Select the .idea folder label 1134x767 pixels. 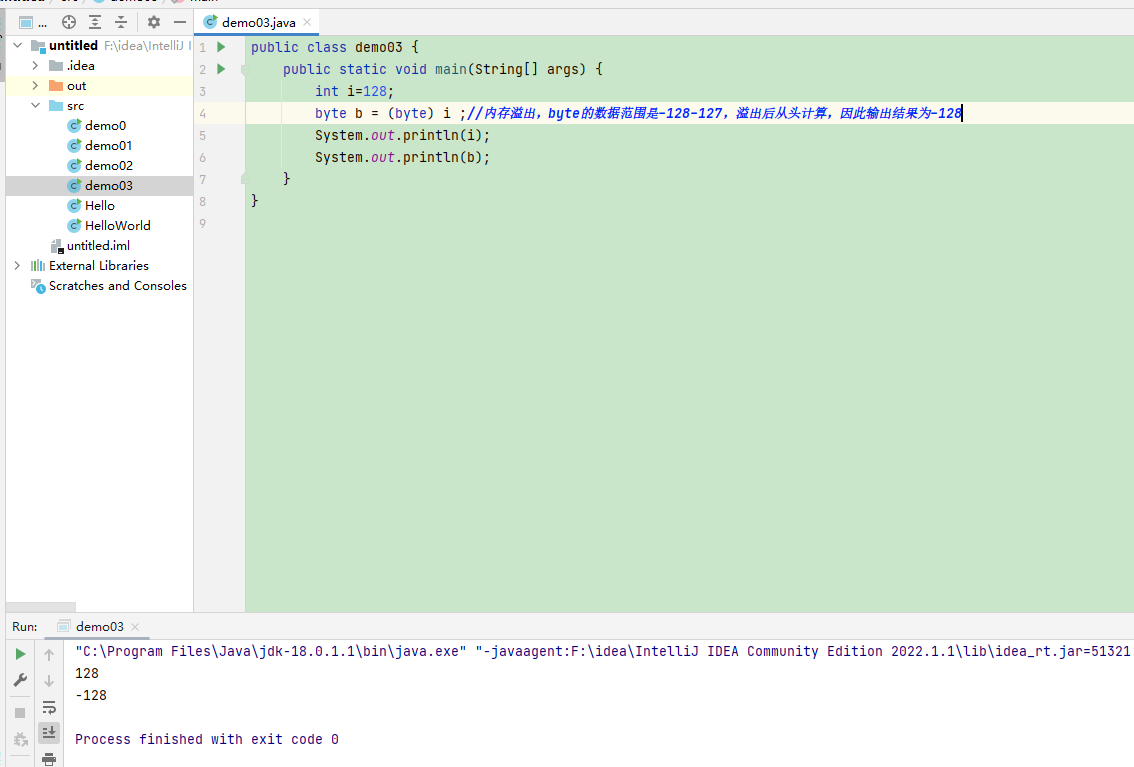point(81,66)
